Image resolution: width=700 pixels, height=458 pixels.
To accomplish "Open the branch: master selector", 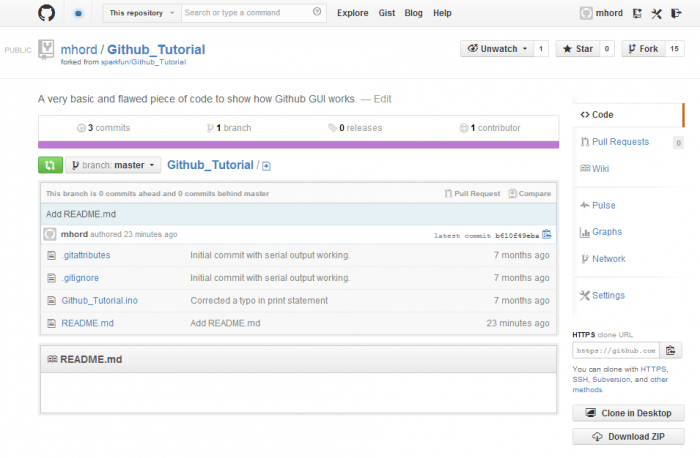I will (113, 165).
